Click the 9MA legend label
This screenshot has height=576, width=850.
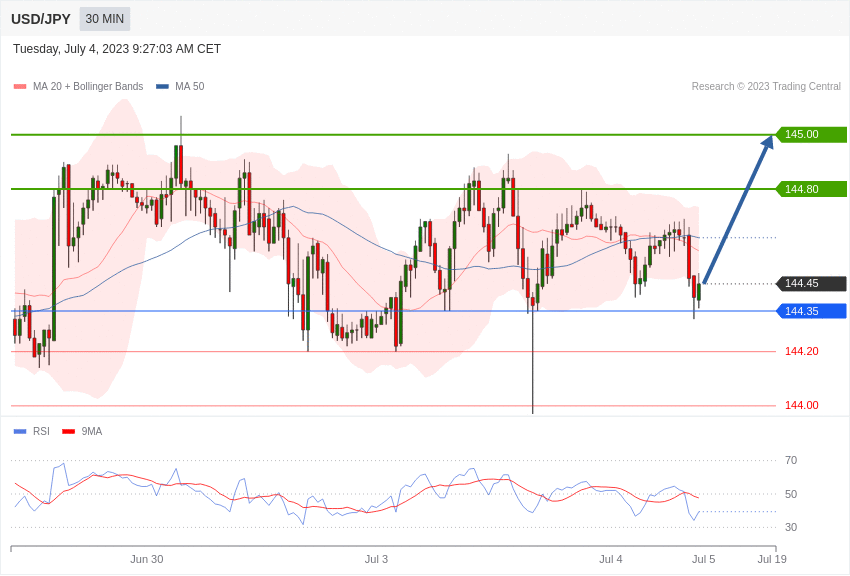click(x=92, y=431)
